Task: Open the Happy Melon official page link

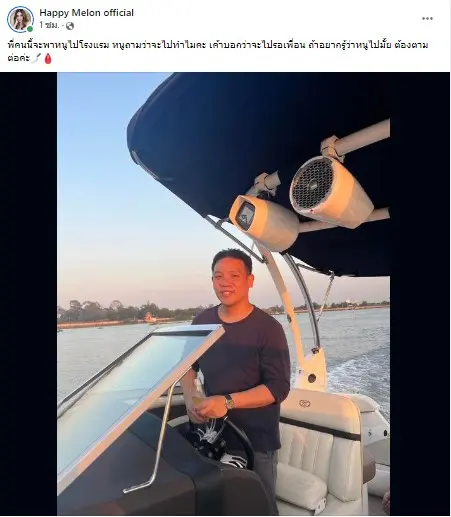Action: 87,13
